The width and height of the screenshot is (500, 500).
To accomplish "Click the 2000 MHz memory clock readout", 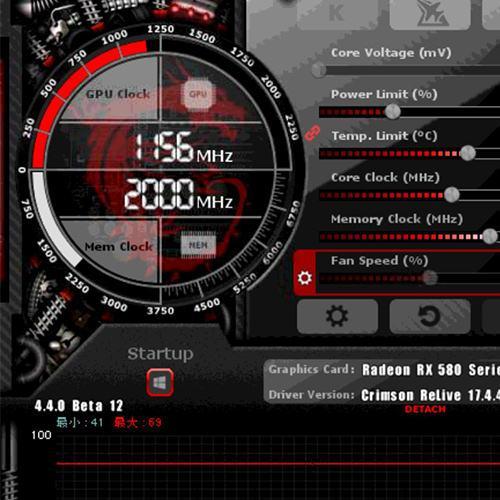I will (178, 194).
